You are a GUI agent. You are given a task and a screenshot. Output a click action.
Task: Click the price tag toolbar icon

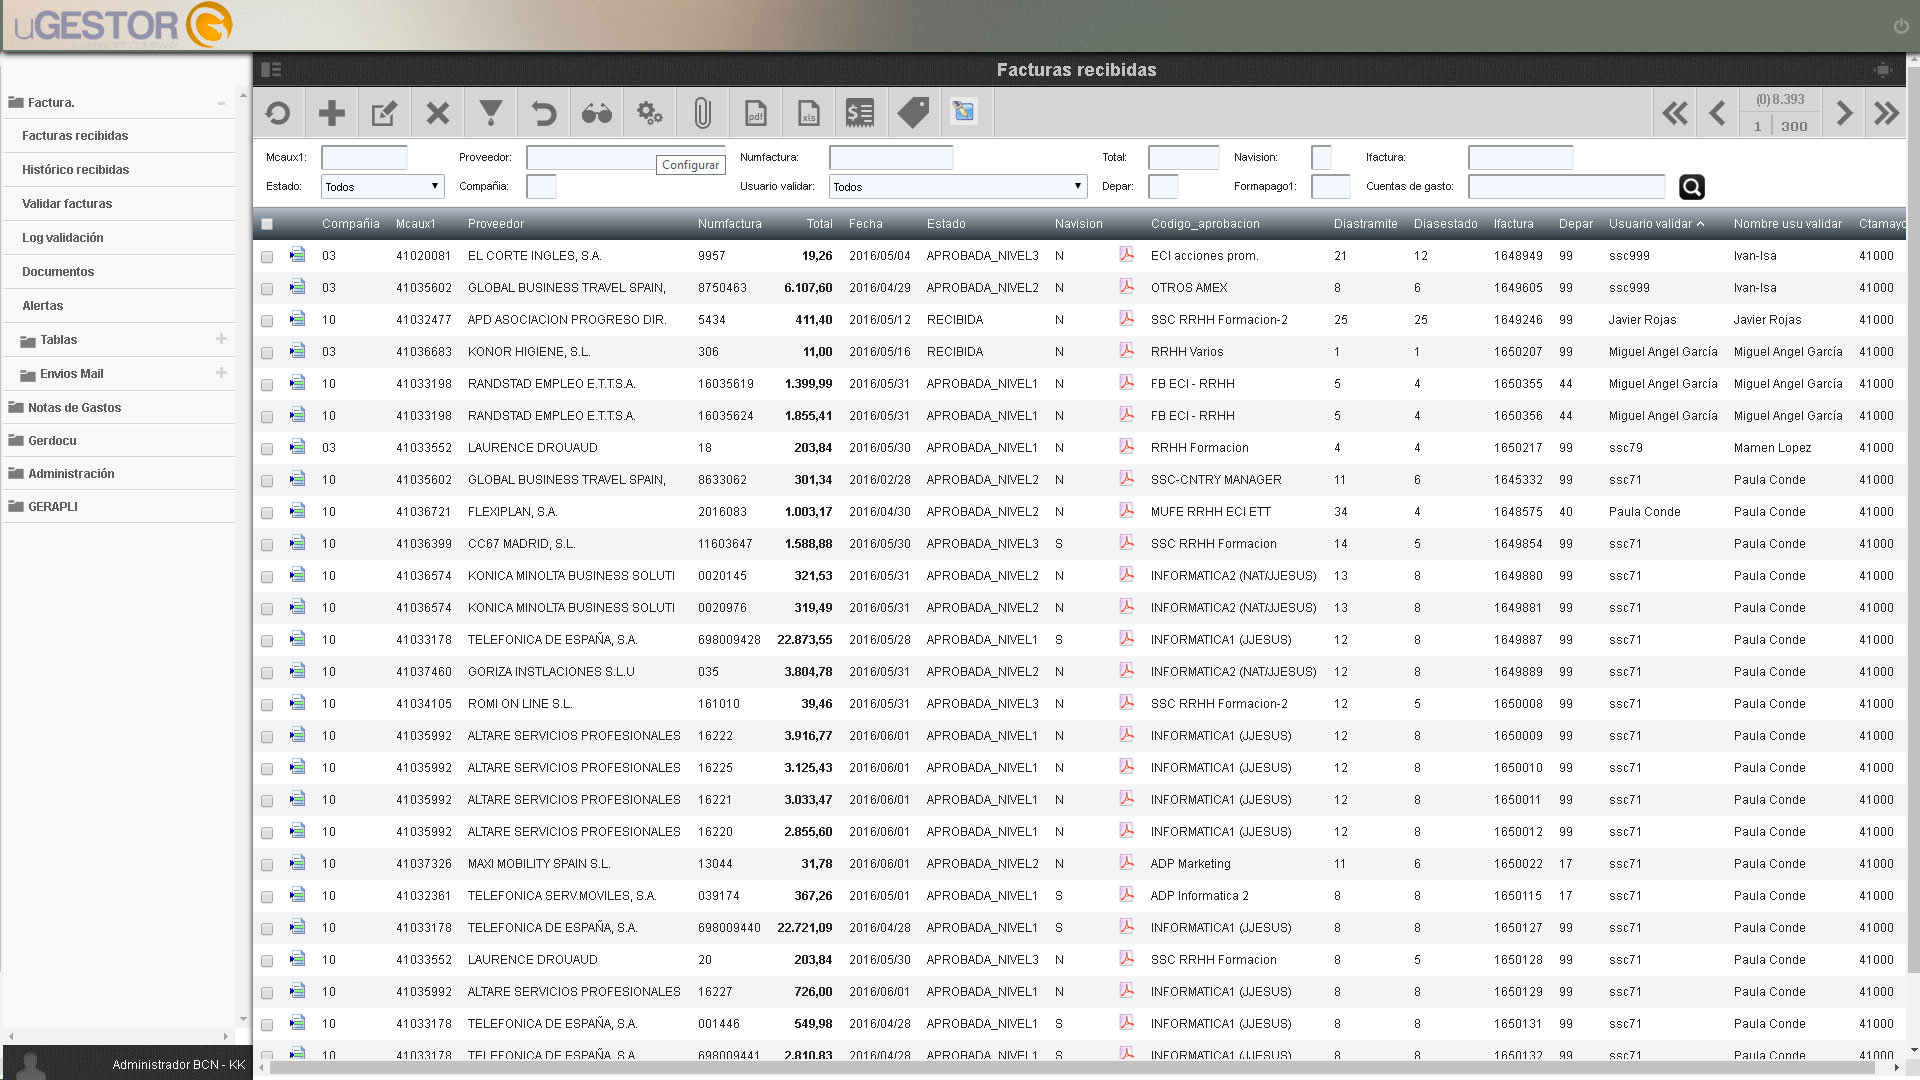coord(913,113)
